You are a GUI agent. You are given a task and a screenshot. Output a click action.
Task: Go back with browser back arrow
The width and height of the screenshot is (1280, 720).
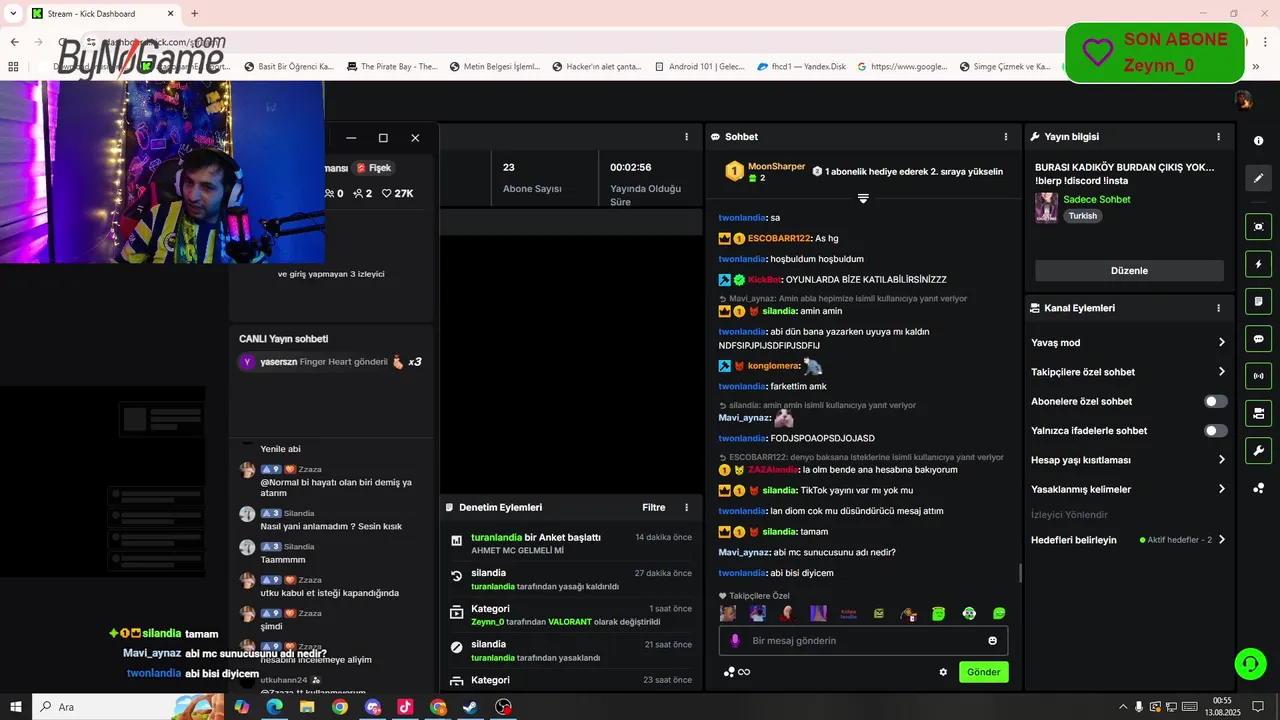[14, 42]
